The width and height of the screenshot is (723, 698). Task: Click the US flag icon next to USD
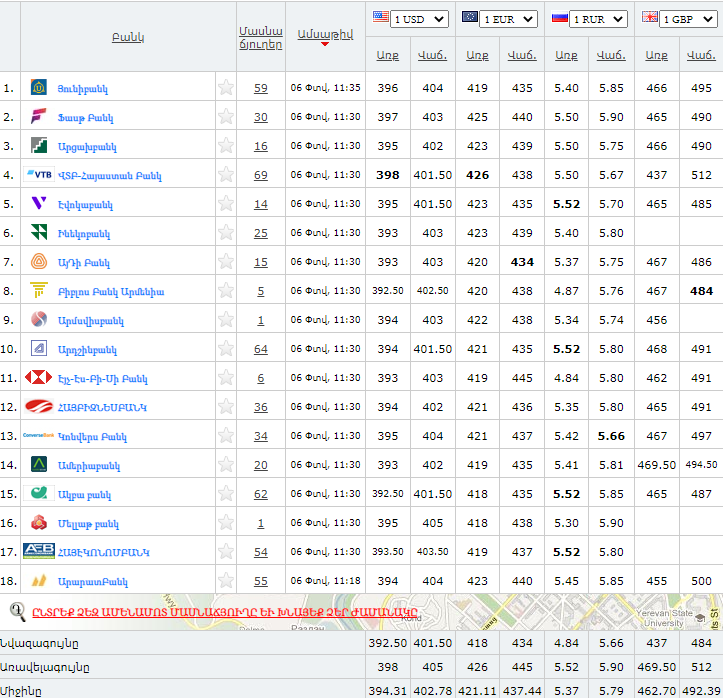pyautogui.click(x=380, y=17)
